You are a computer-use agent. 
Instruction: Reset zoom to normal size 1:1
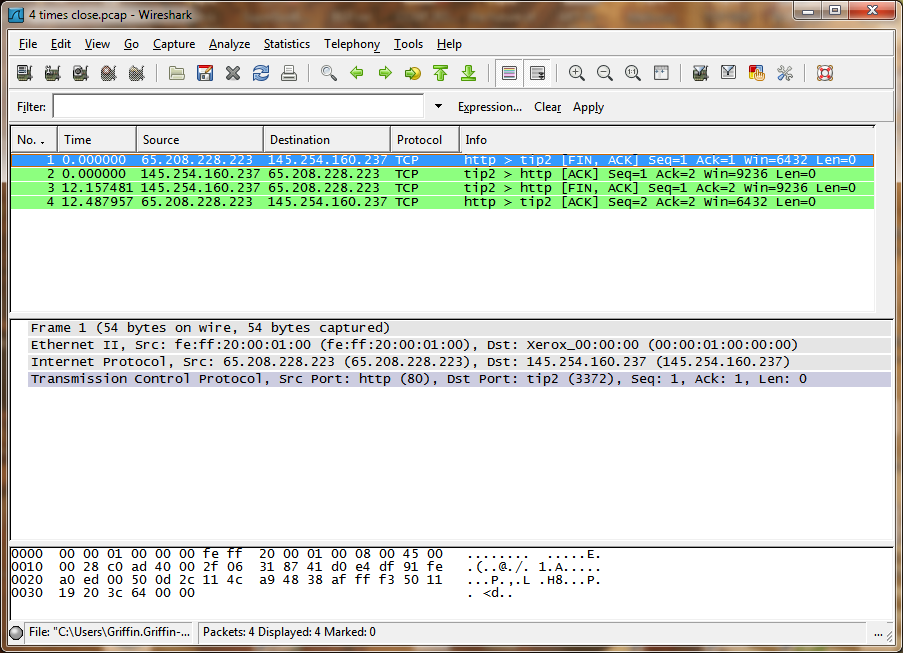(x=633, y=73)
